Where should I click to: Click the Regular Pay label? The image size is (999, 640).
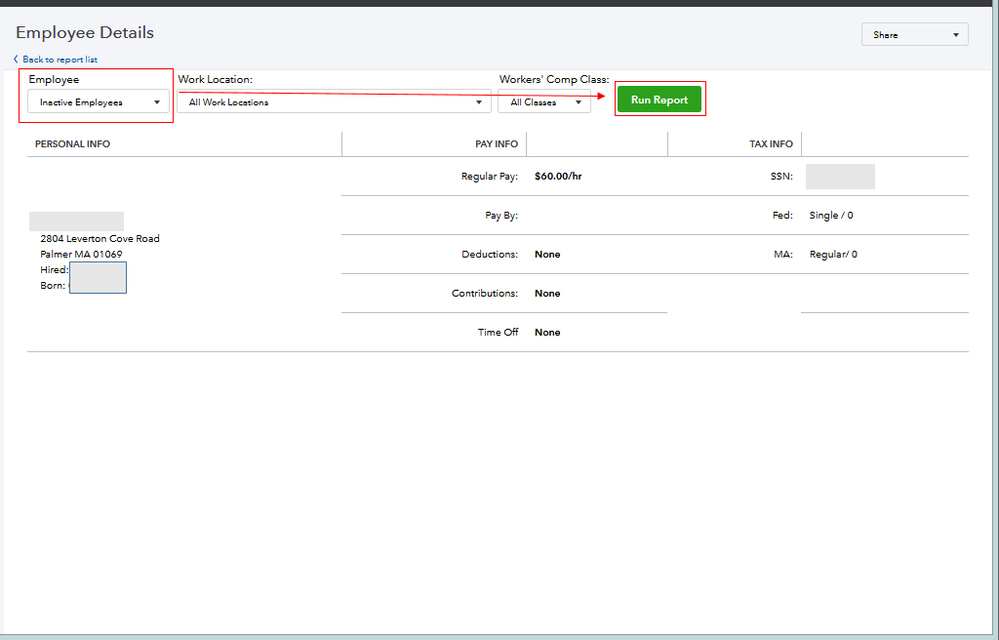coord(490,176)
